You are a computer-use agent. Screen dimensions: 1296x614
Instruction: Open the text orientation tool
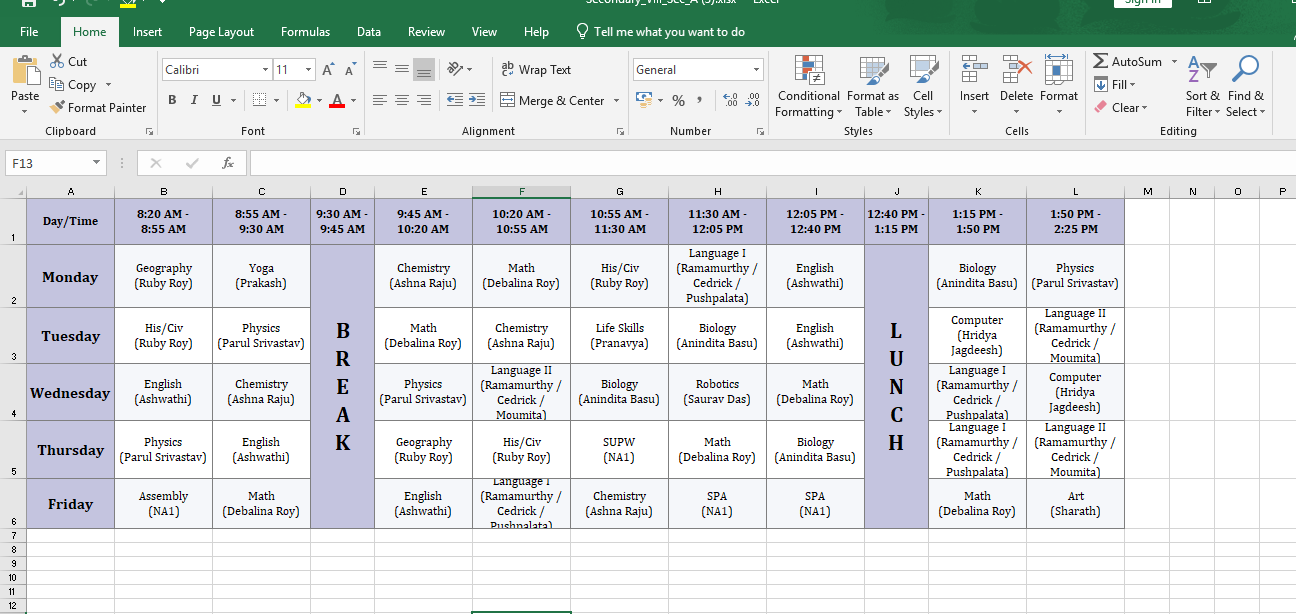455,69
